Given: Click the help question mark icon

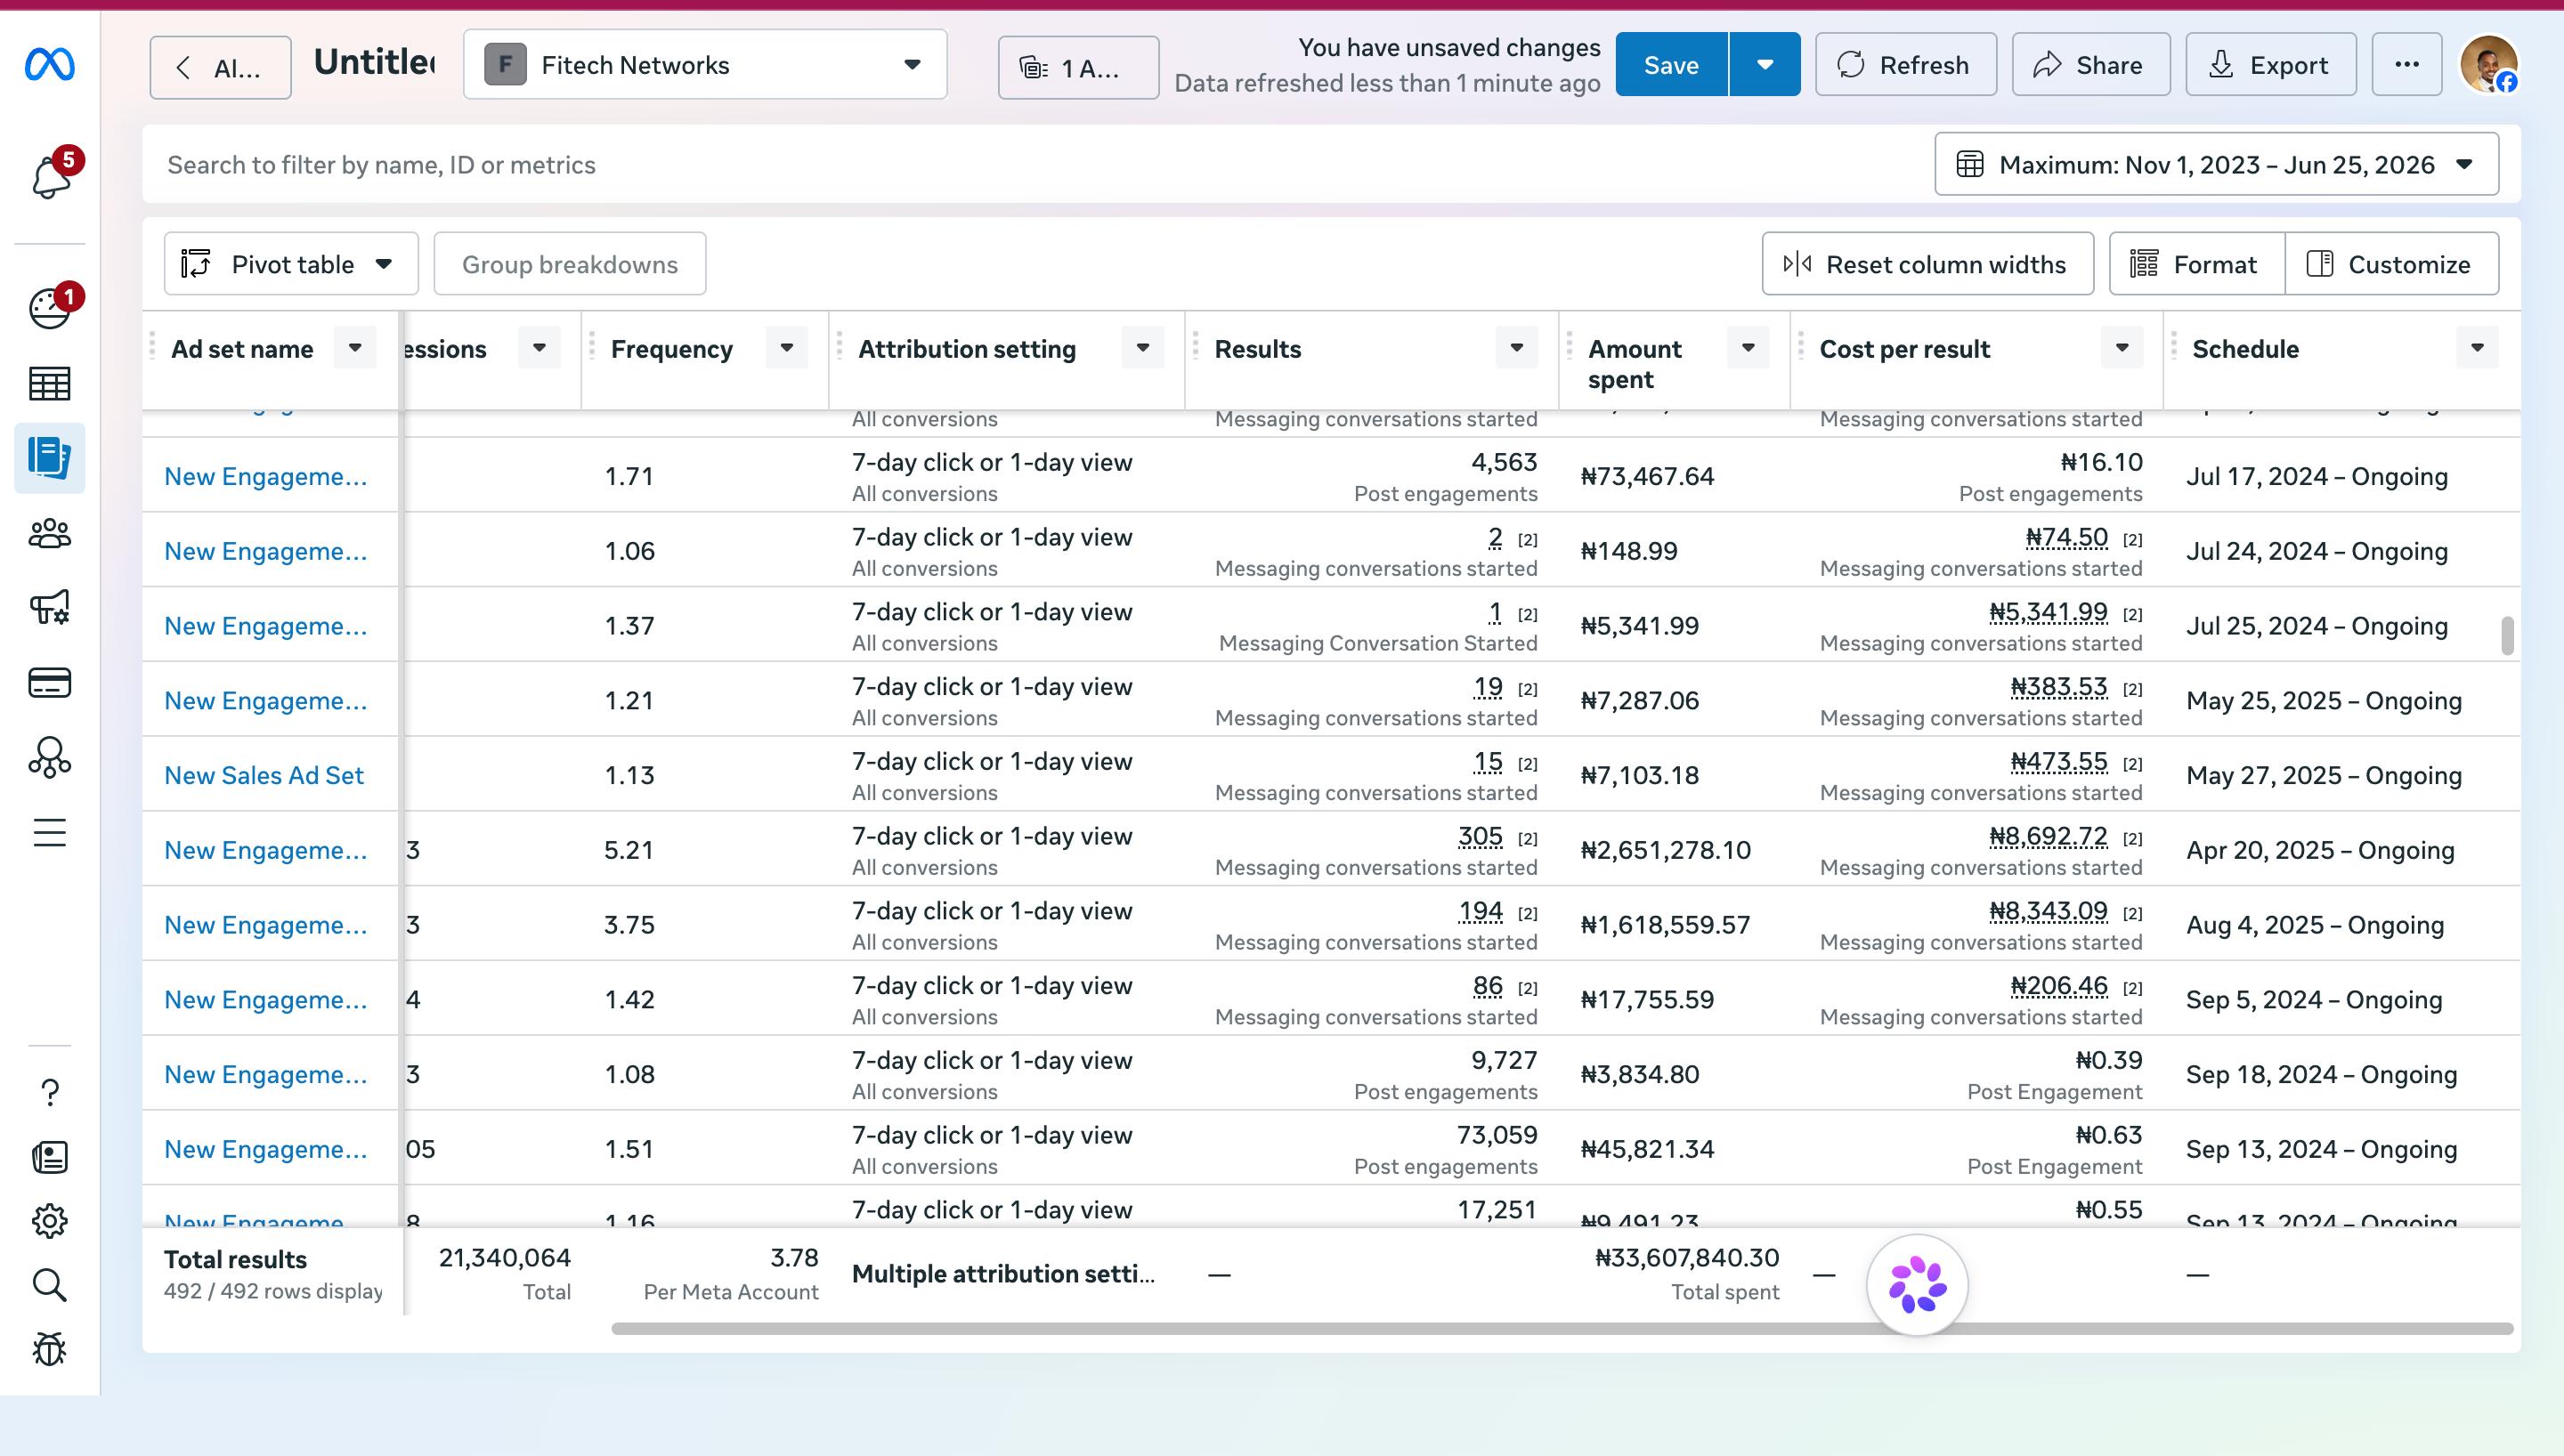Looking at the screenshot, I should pos(50,1092).
